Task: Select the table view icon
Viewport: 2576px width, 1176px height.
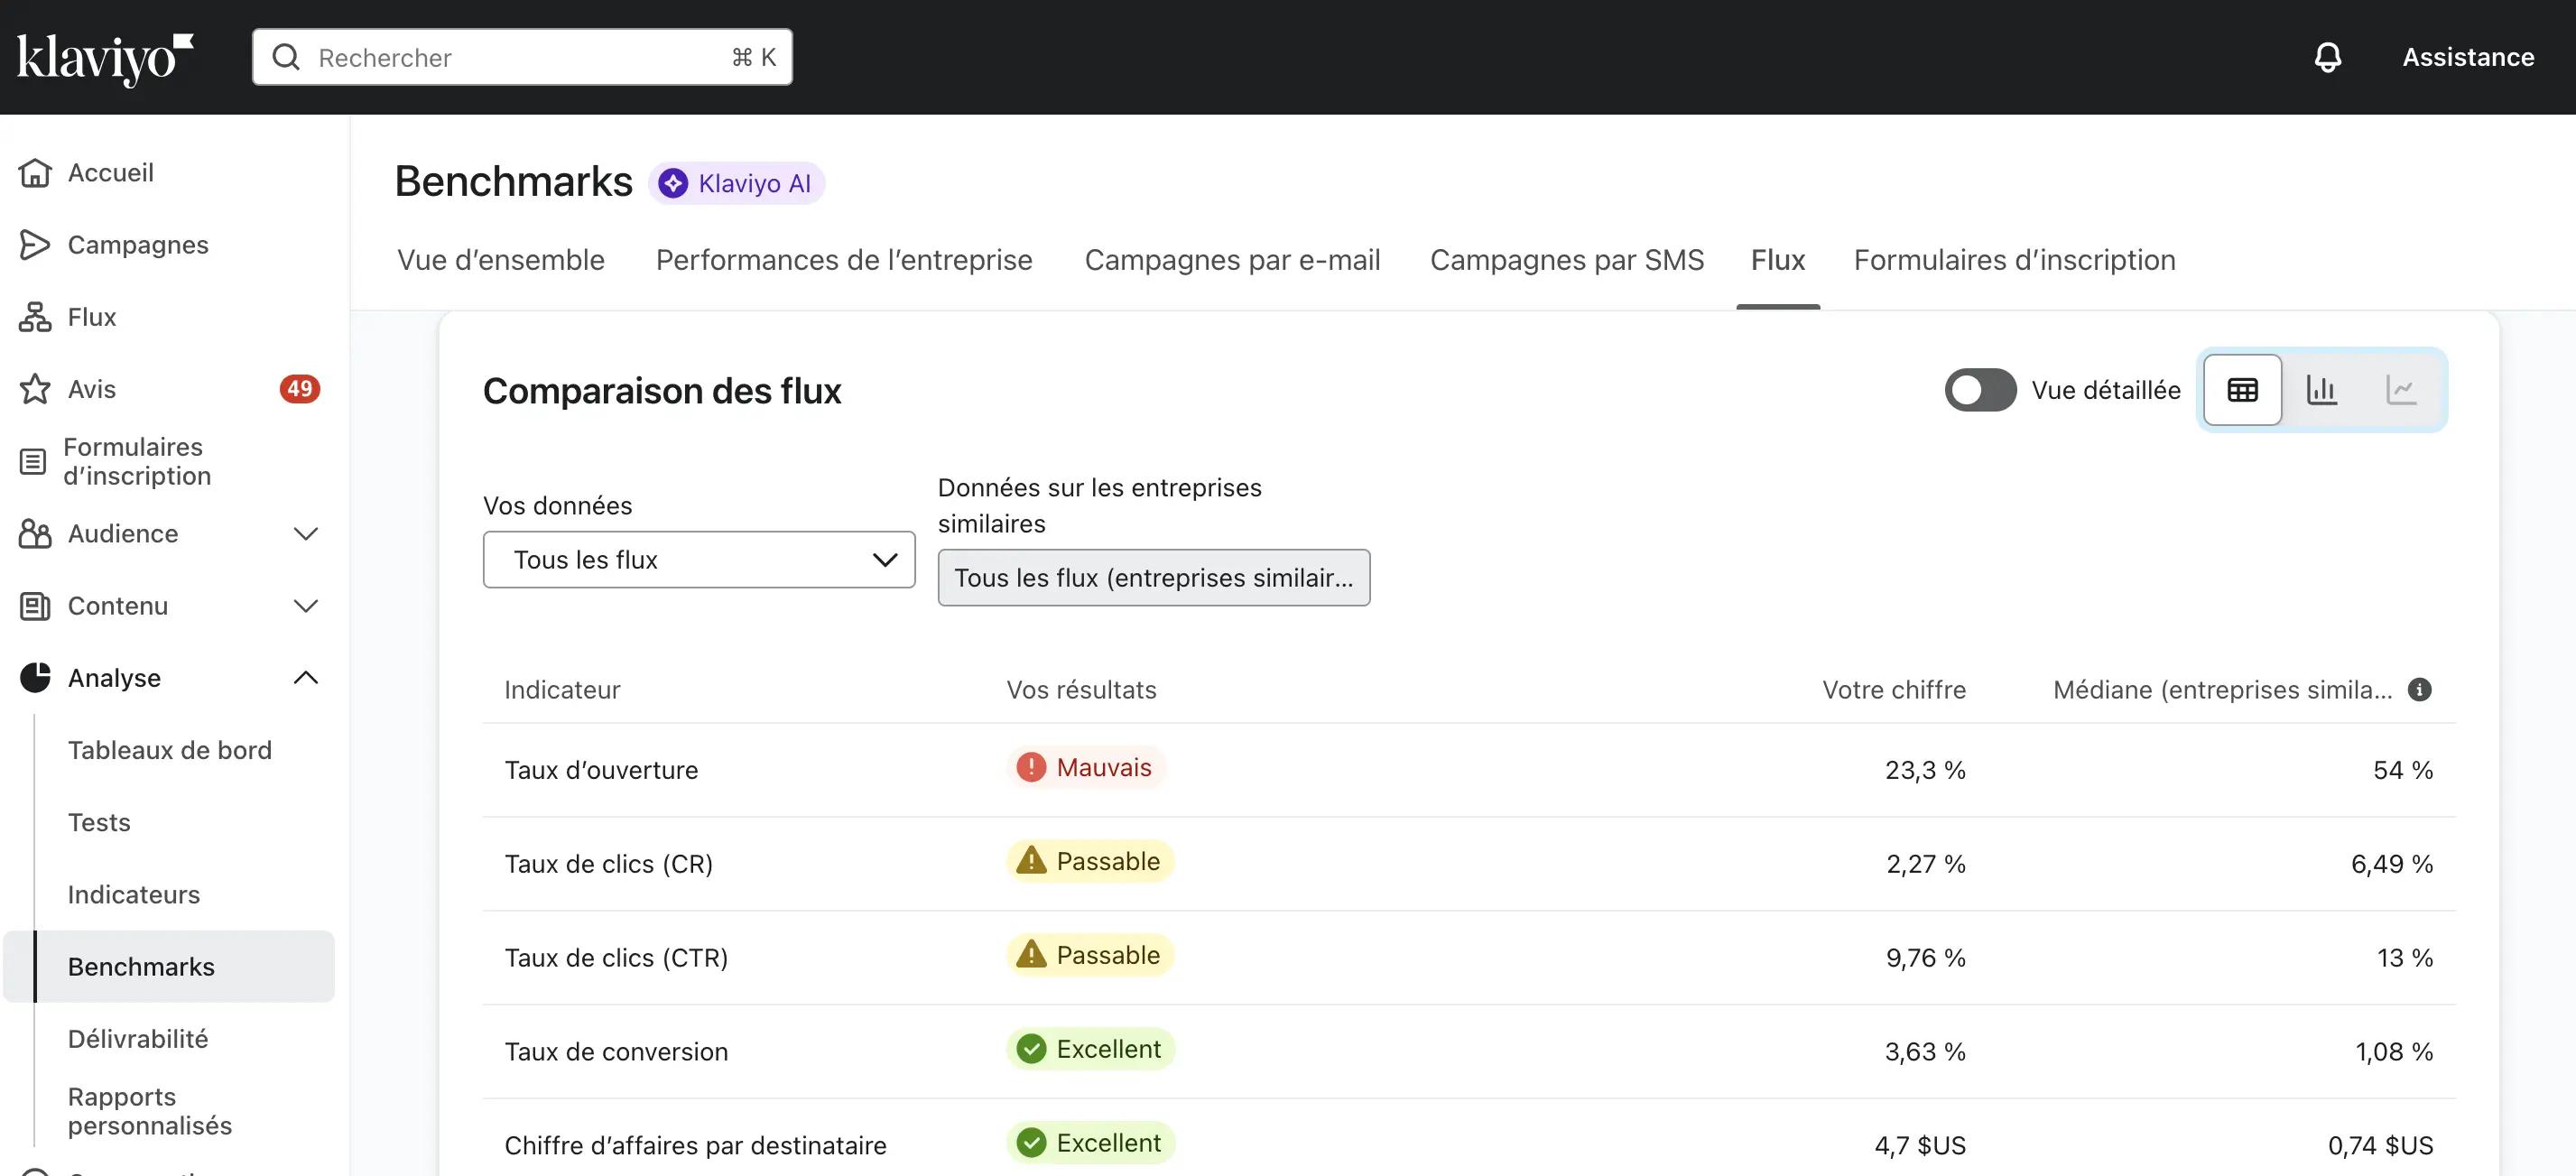Action: click(x=2242, y=390)
